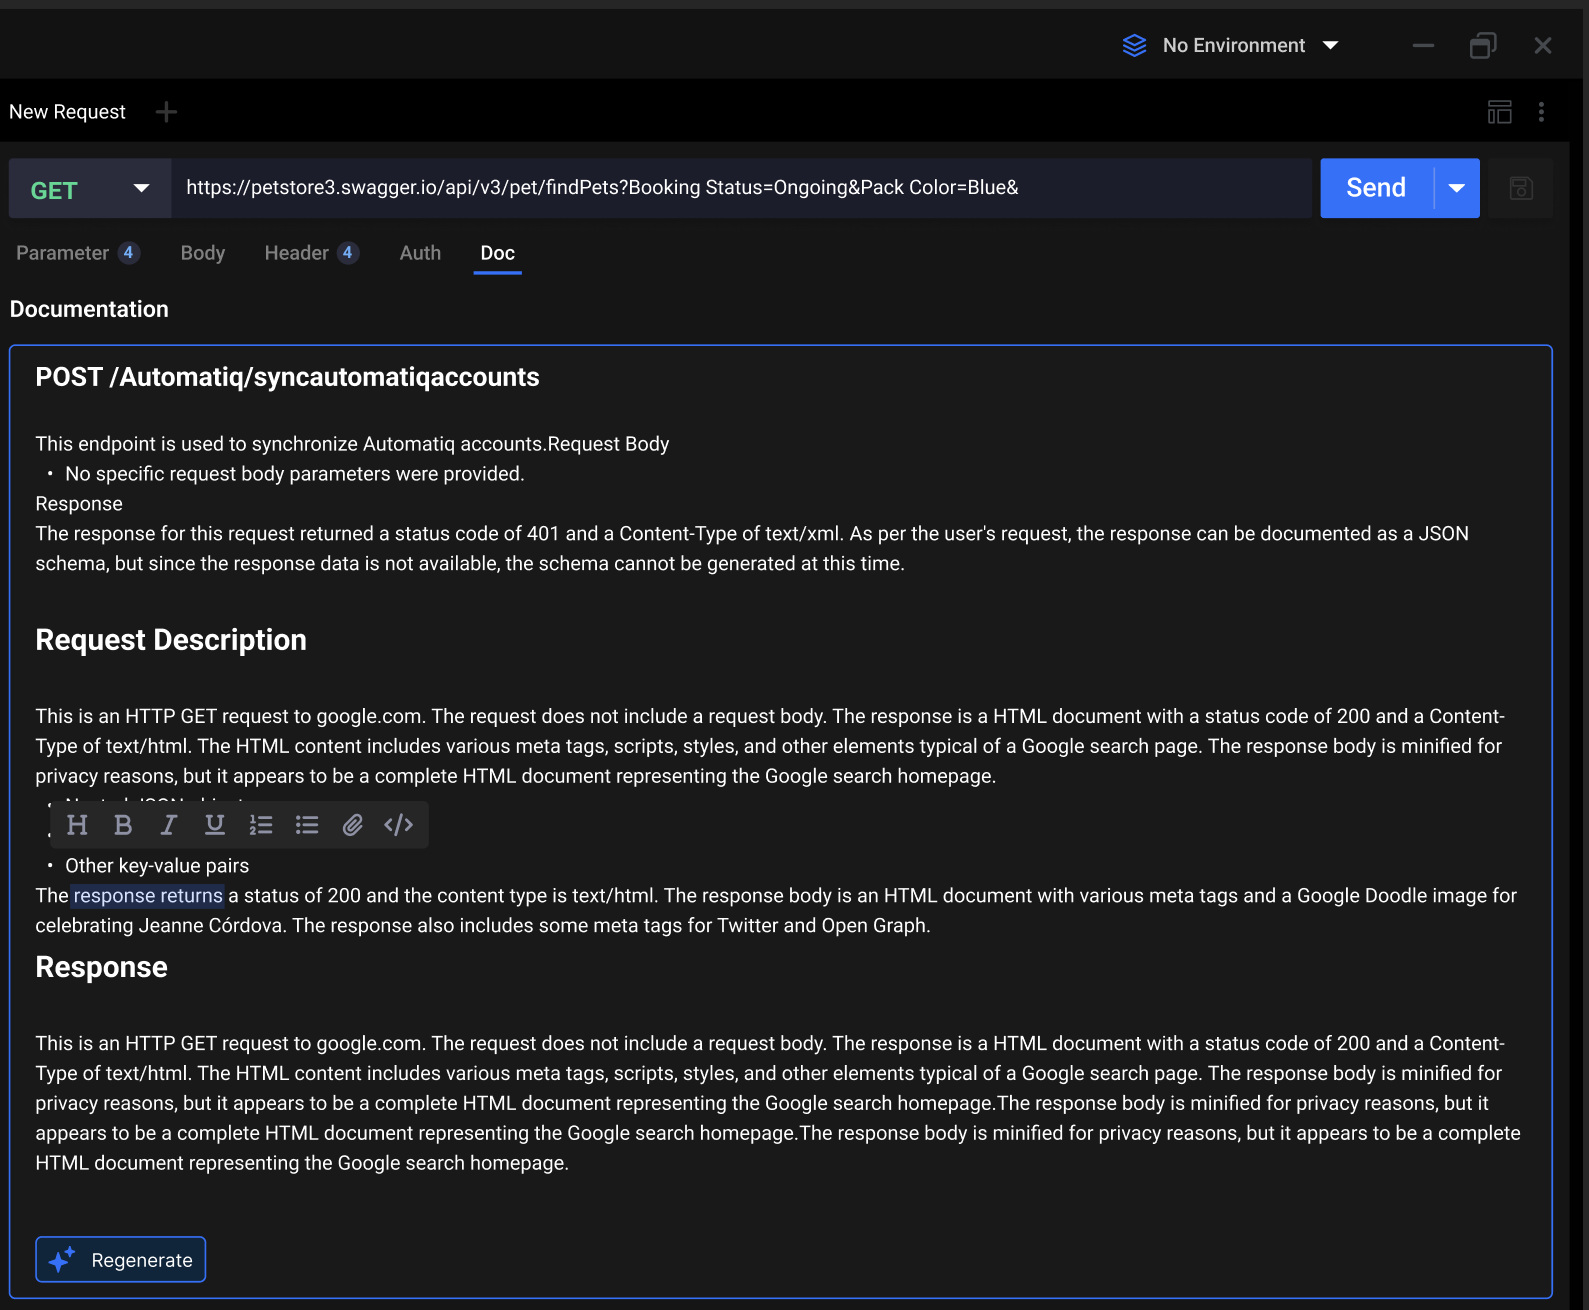This screenshot has height=1310, width=1589.
Task: Minimize the application window
Action: point(1423,46)
